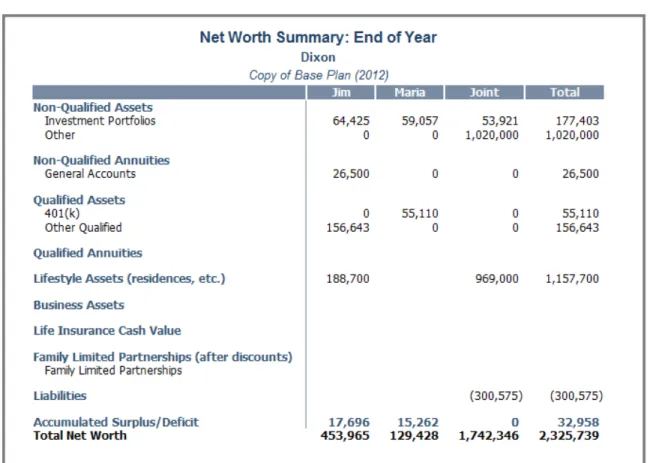Select the 'Joint' column header
The height and width of the screenshot is (463, 650).
point(484,92)
